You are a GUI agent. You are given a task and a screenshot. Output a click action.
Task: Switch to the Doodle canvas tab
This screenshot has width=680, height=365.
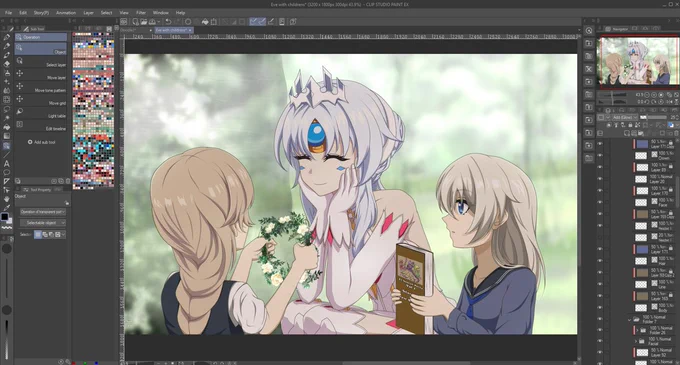(x=136, y=30)
